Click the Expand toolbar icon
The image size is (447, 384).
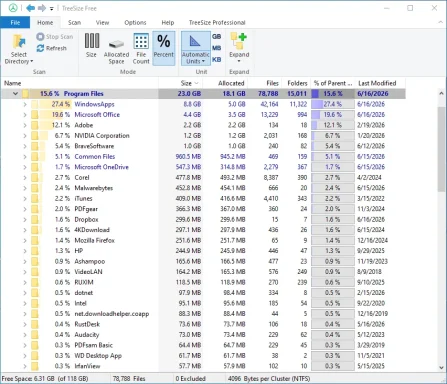pos(239,41)
